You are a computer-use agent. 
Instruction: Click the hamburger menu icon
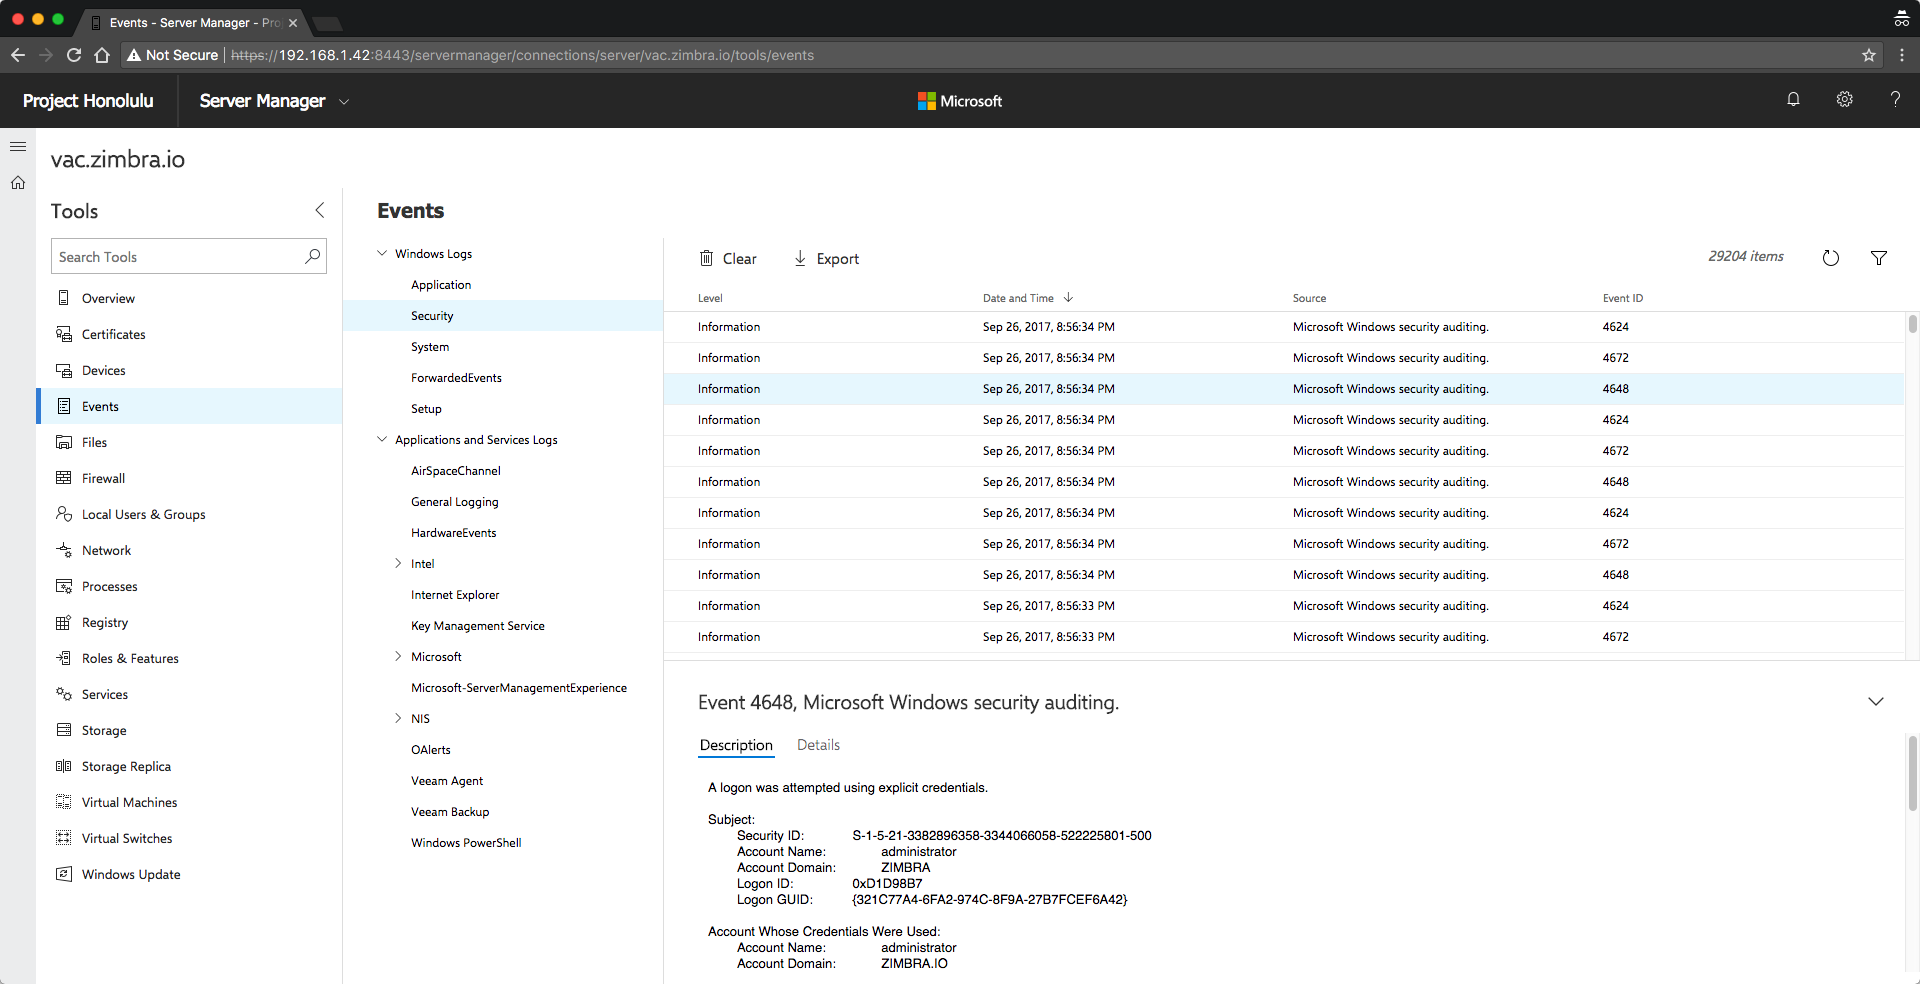[18, 147]
